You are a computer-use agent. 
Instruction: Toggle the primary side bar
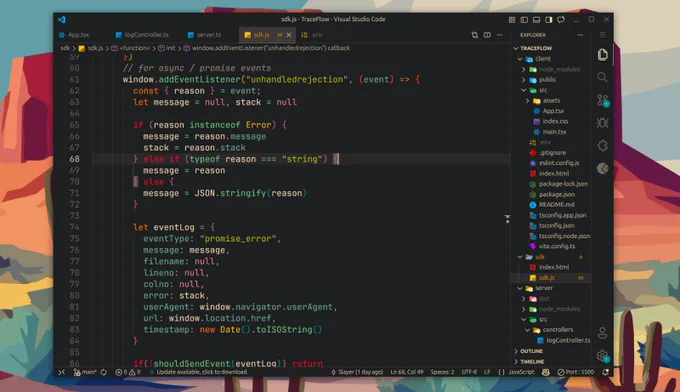(x=524, y=20)
